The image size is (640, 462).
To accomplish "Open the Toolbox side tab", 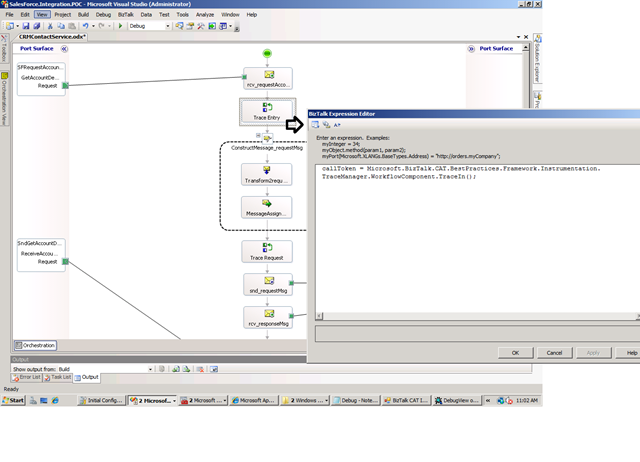I will click(4, 49).
